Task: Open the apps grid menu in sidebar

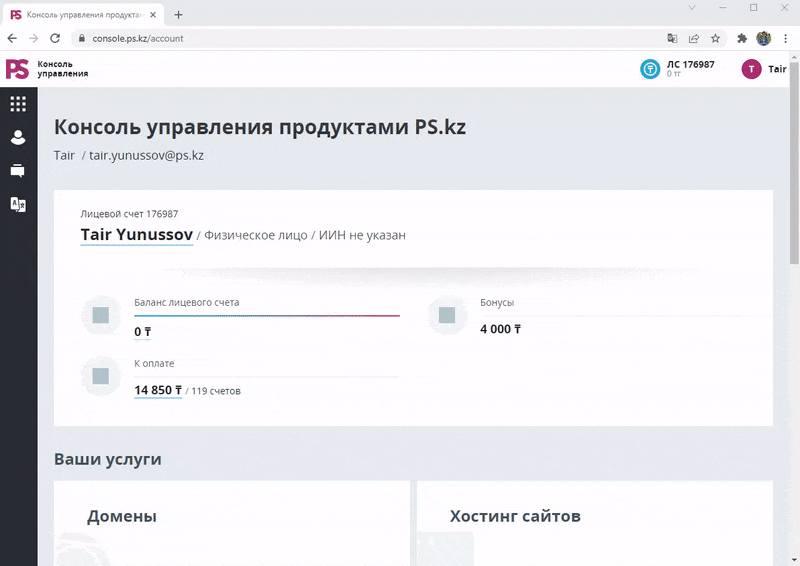Action: click(x=18, y=104)
